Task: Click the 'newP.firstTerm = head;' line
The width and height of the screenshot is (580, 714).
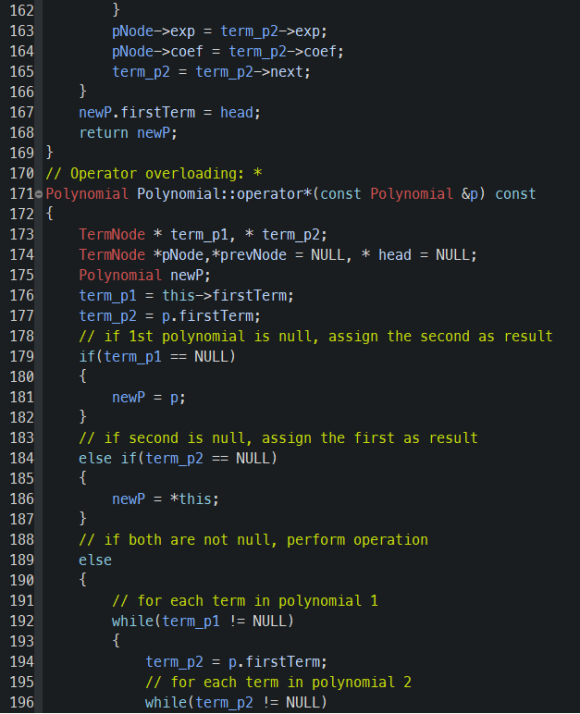Action: [169, 112]
